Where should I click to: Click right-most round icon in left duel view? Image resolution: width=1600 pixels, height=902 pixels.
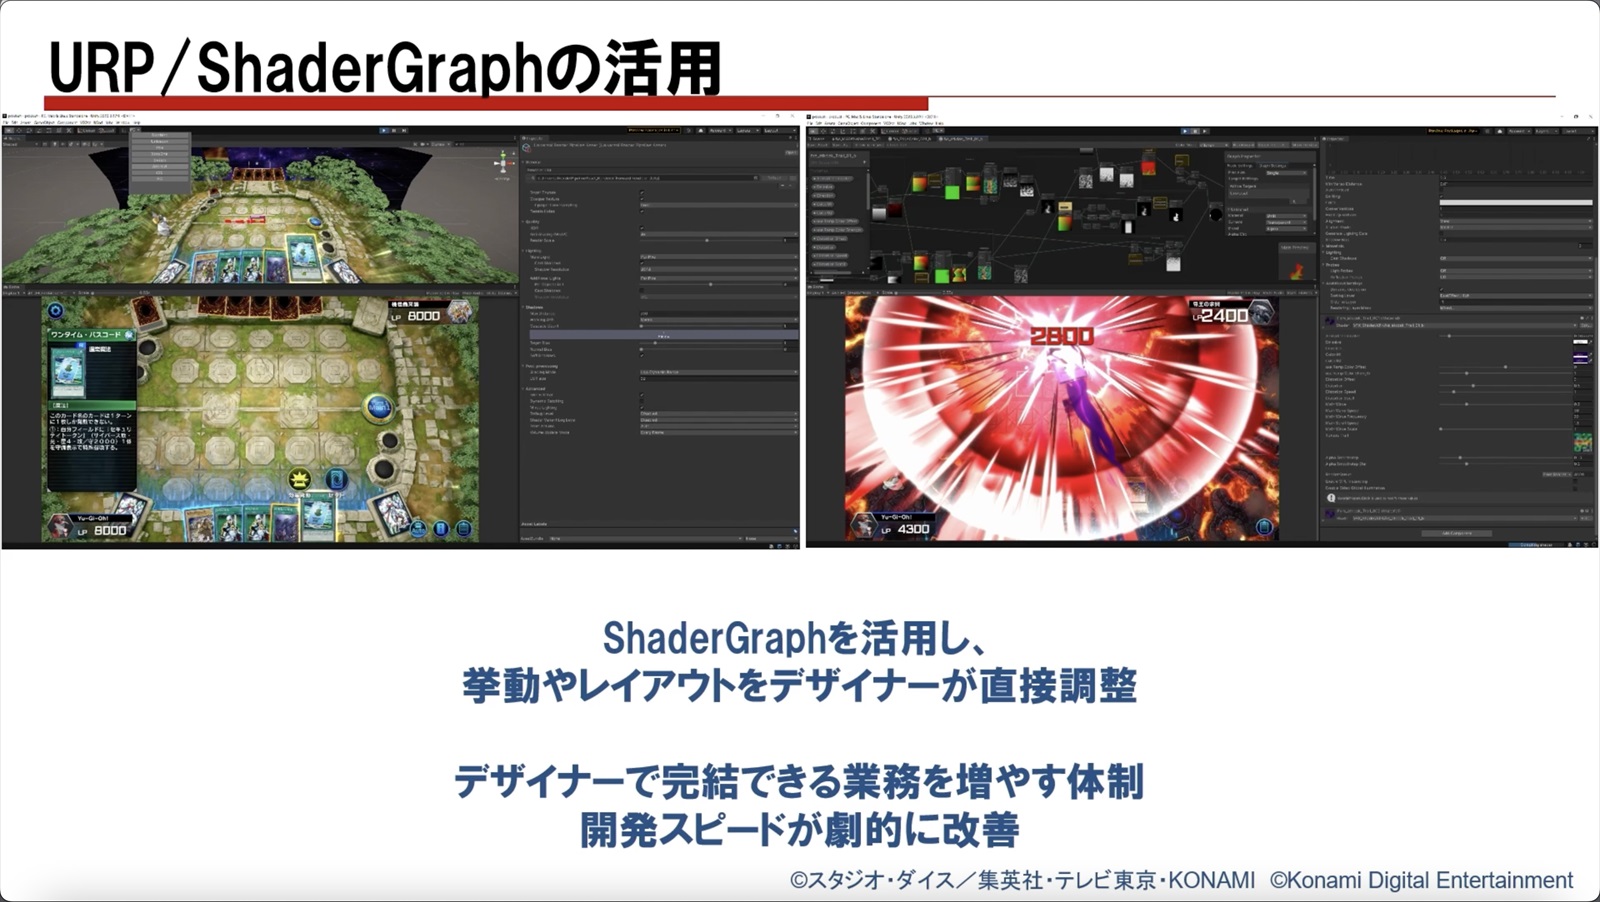464,529
